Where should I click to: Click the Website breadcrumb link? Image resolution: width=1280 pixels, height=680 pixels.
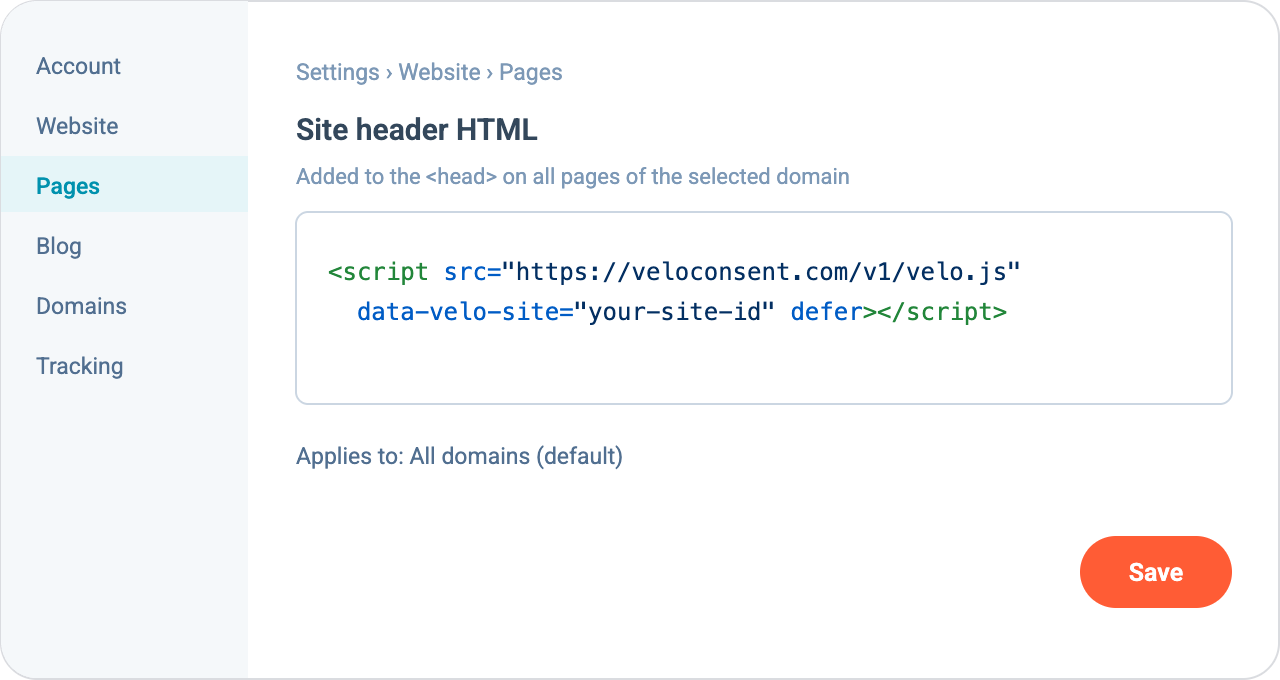click(x=440, y=72)
